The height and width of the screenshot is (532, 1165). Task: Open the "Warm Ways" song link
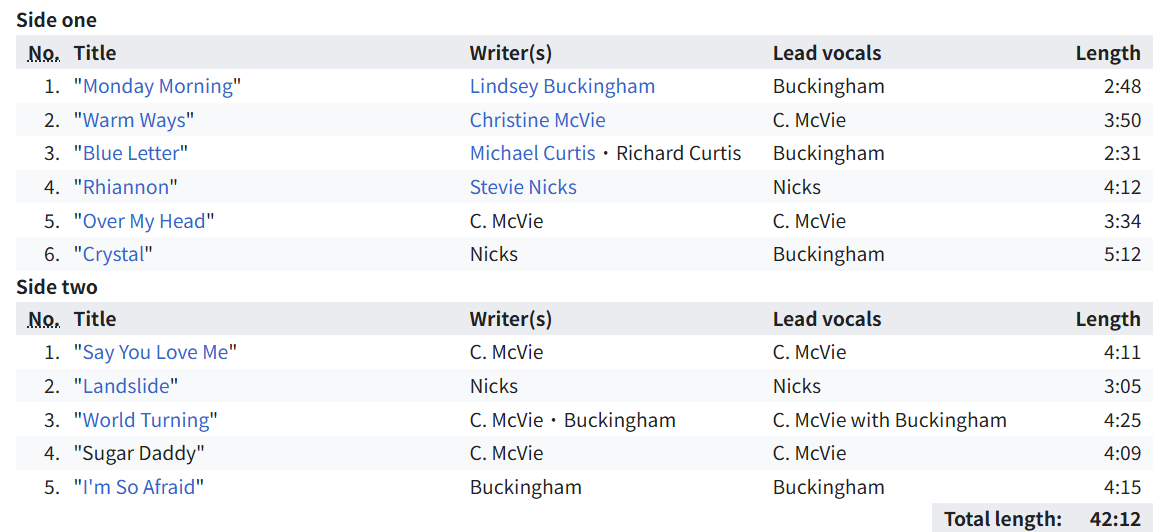134,120
